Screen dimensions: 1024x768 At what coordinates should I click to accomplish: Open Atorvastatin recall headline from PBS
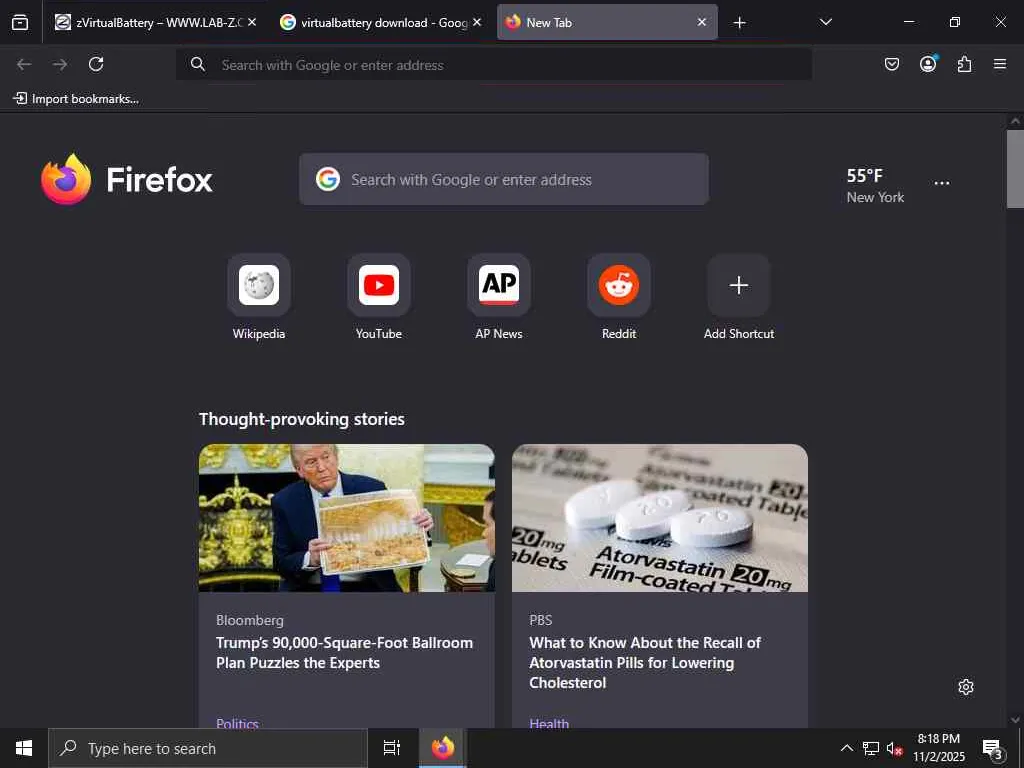(x=645, y=662)
